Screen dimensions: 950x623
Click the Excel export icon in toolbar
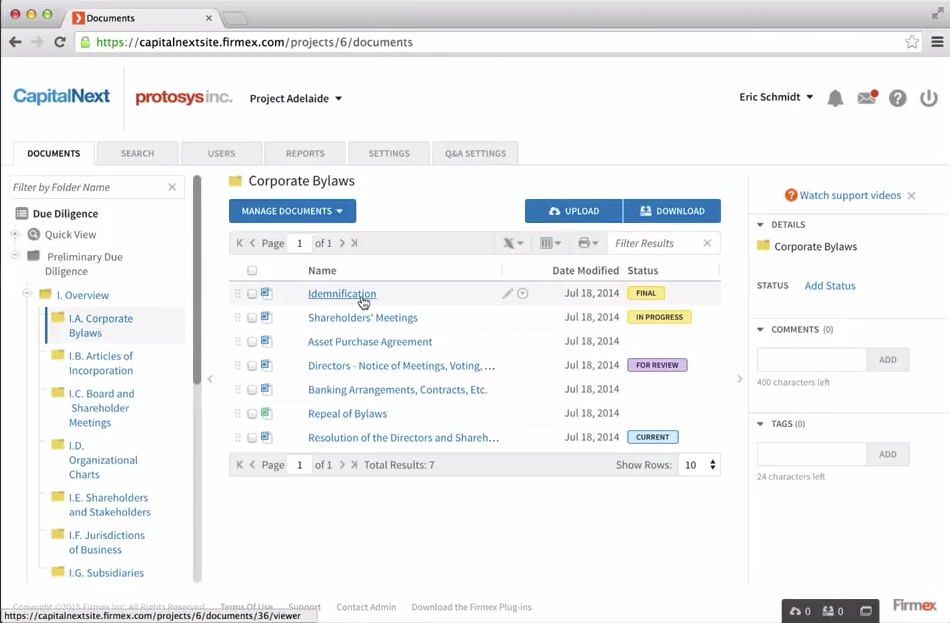pyautogui.click(x=513, y=243)
